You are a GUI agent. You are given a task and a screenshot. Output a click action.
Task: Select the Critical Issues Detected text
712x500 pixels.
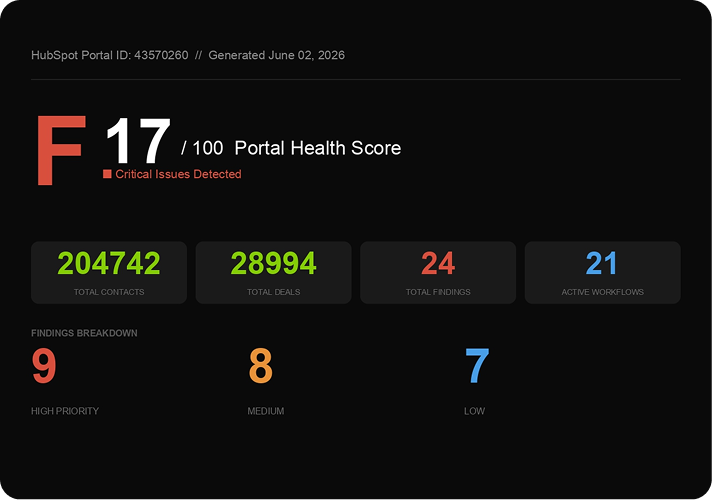(x=178, y=174)
